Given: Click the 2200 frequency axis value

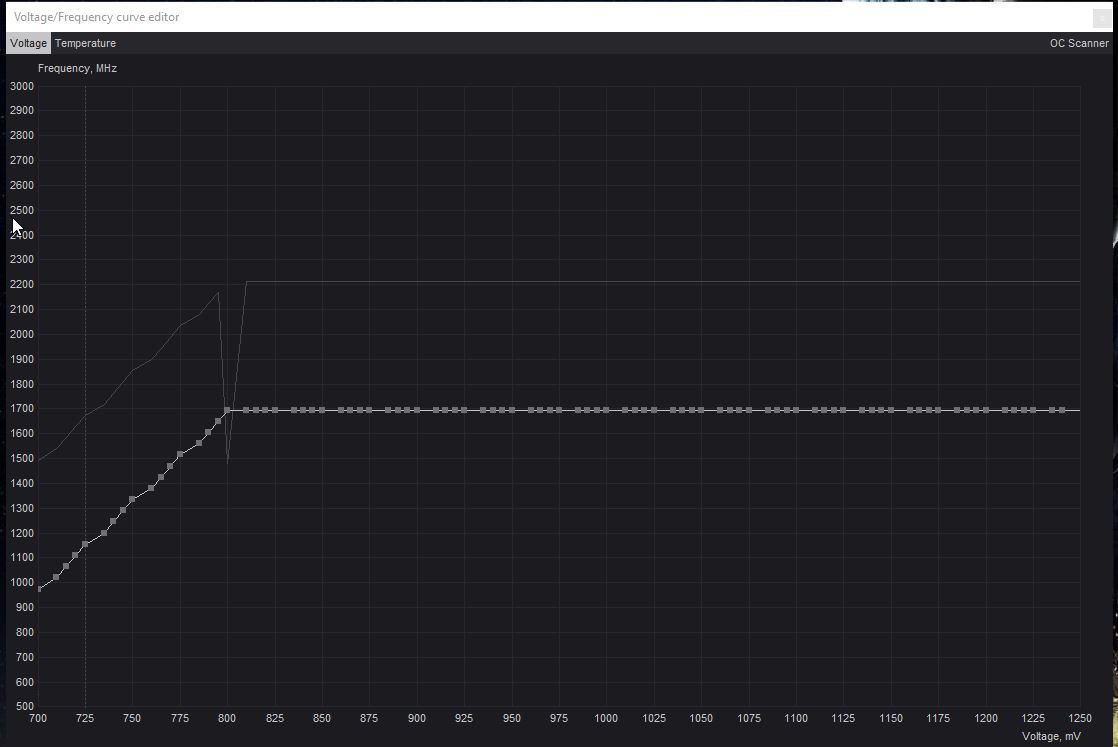Looking at the screenshot, I should click(21, 284).
